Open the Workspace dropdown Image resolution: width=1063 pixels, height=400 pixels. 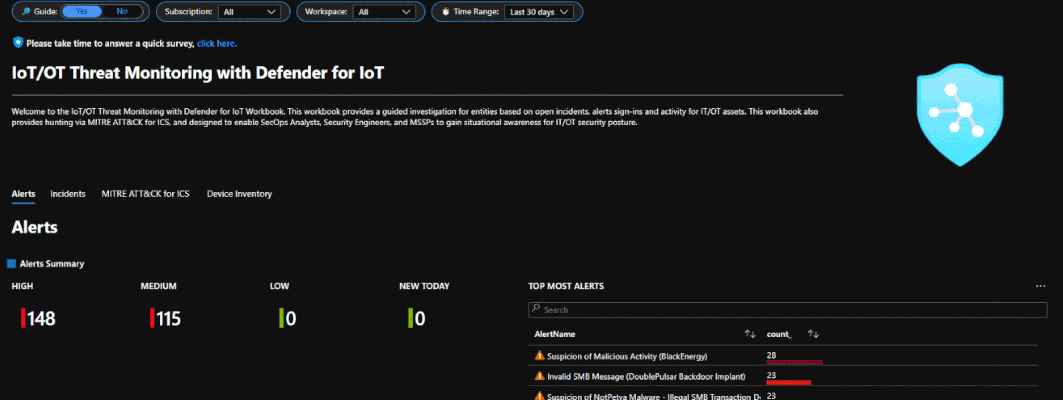pyautogui.click(x=385, y=12)
